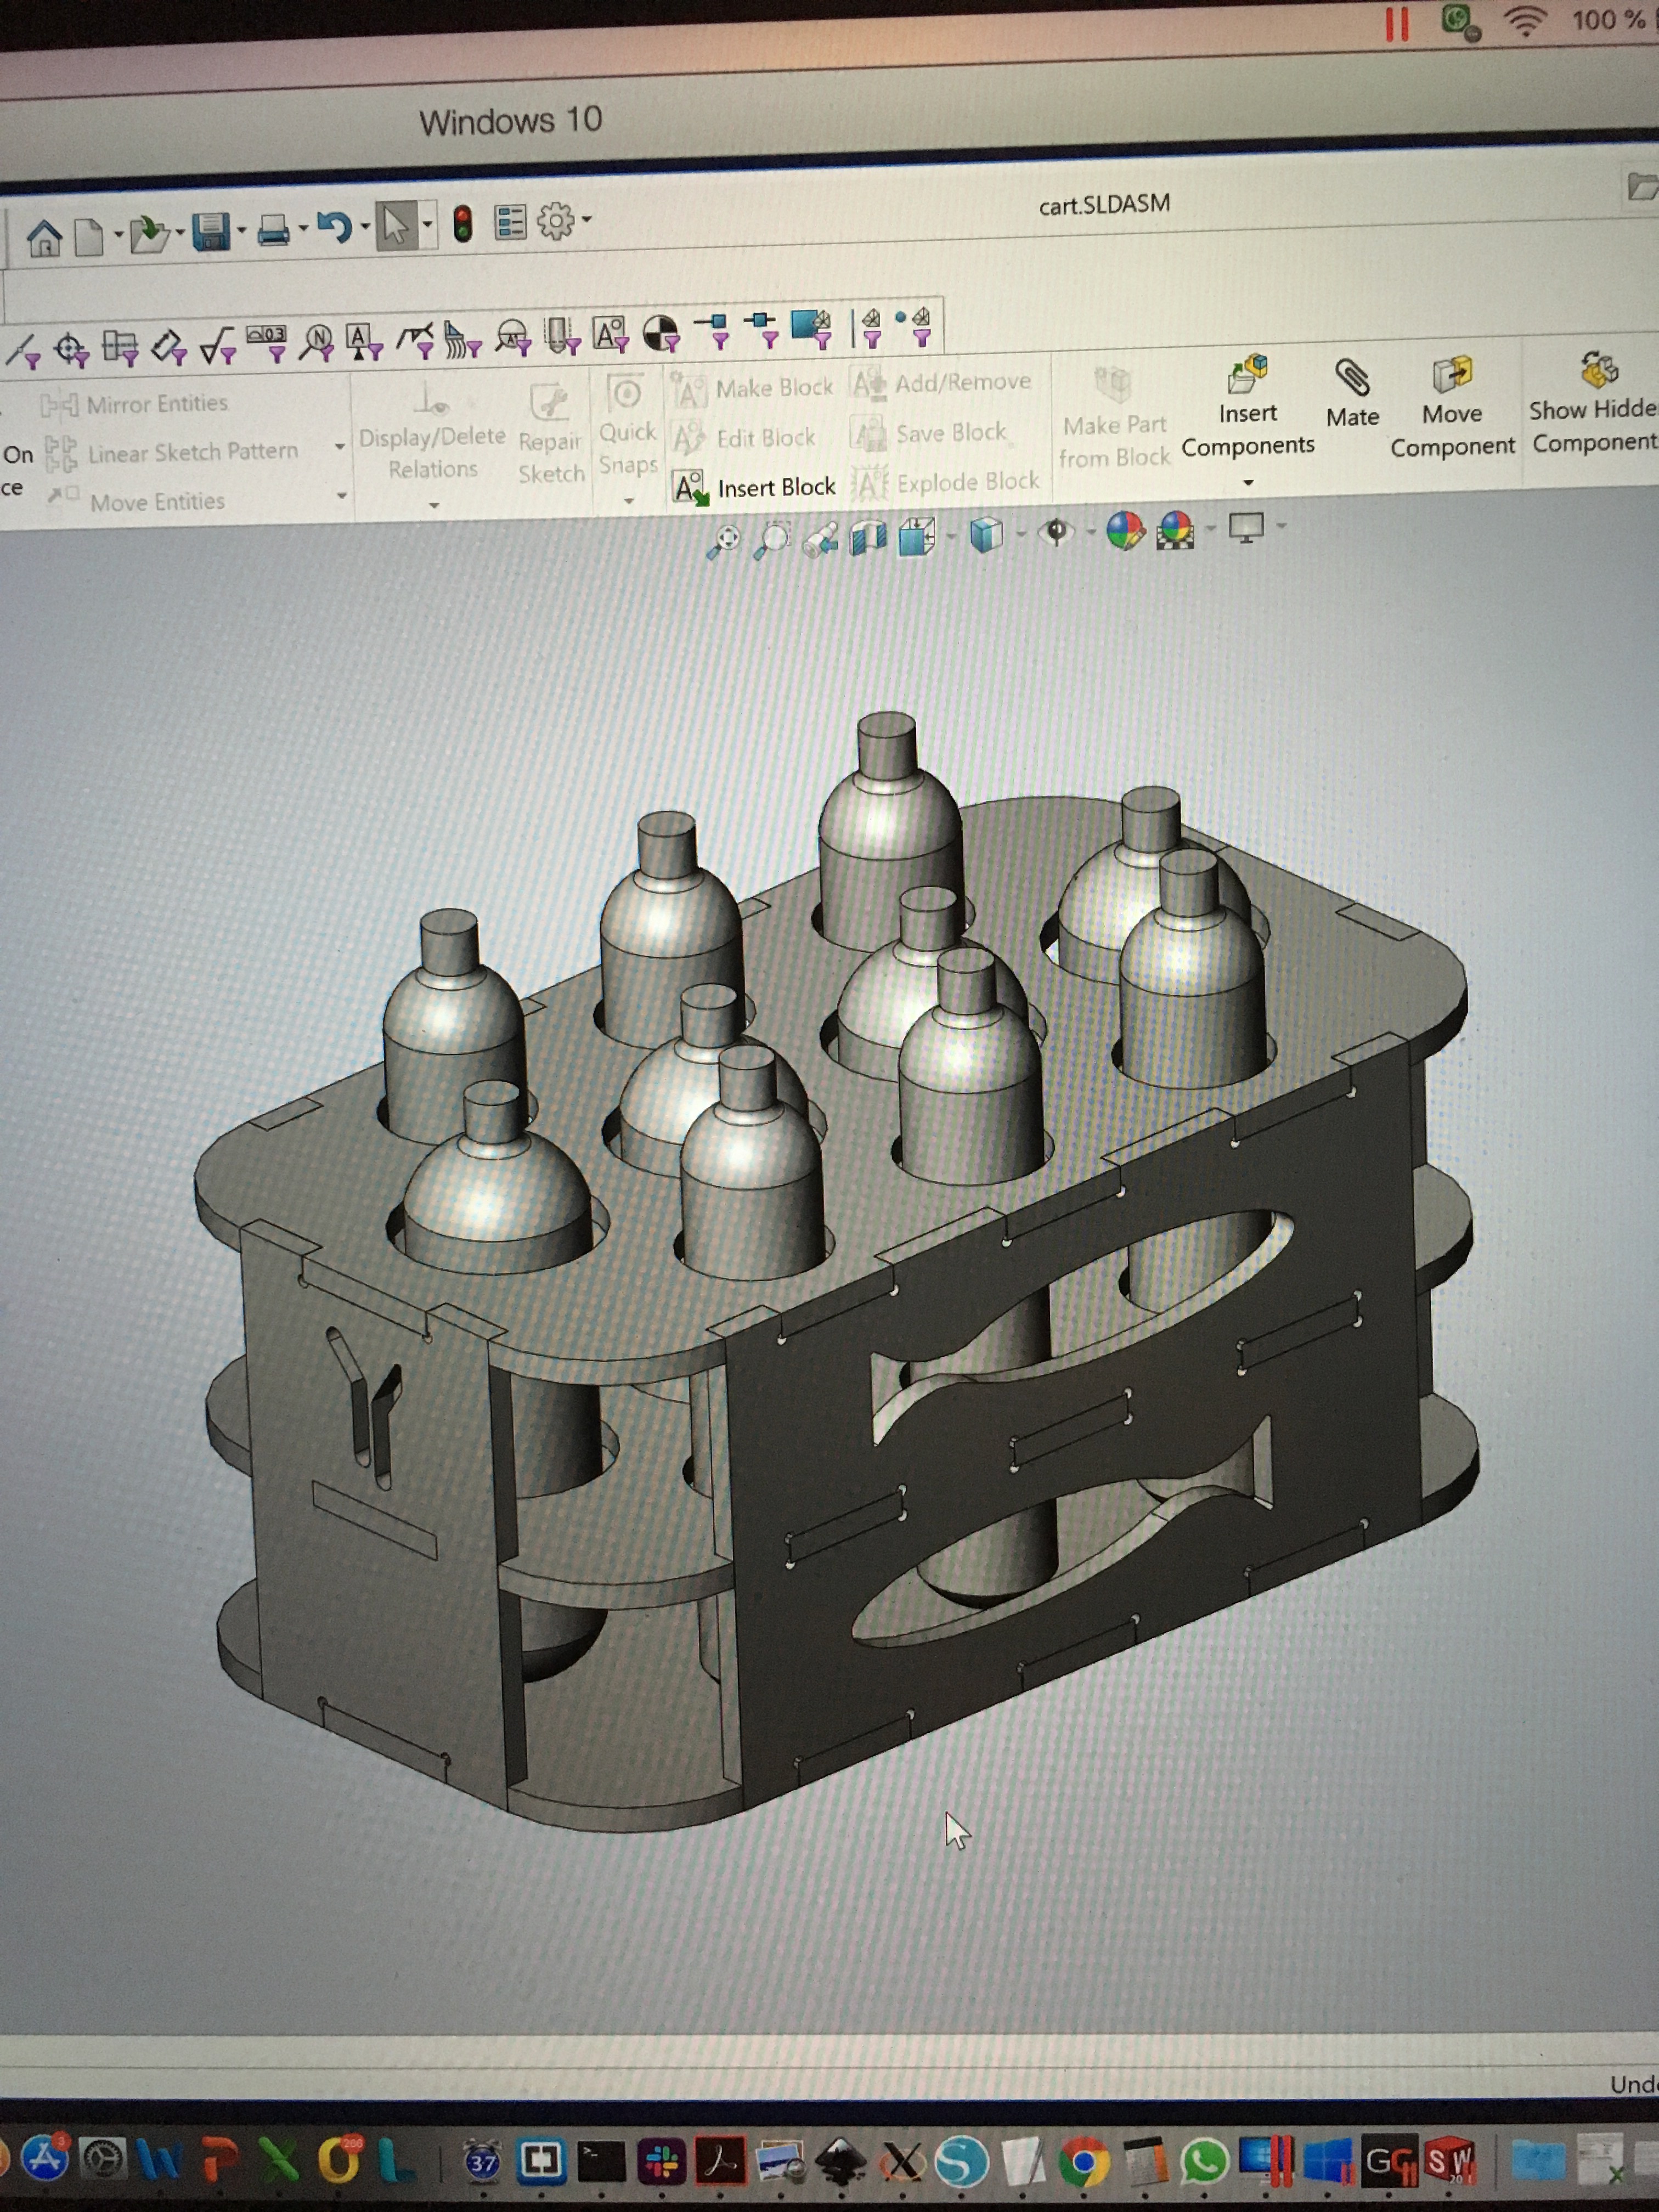Click the Edit Appearance color sphere icon

[1125, 531]
